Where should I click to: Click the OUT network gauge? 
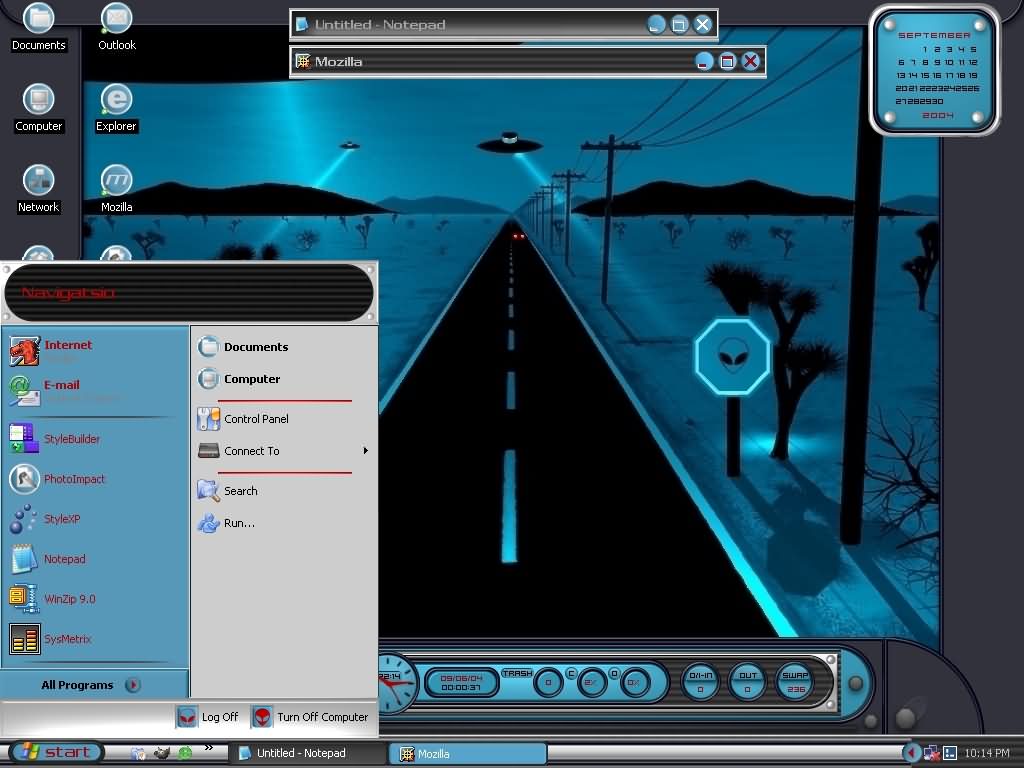748,682
